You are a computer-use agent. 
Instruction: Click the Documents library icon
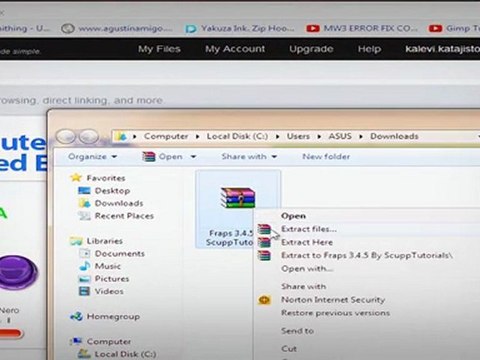[x=84, y=253]
